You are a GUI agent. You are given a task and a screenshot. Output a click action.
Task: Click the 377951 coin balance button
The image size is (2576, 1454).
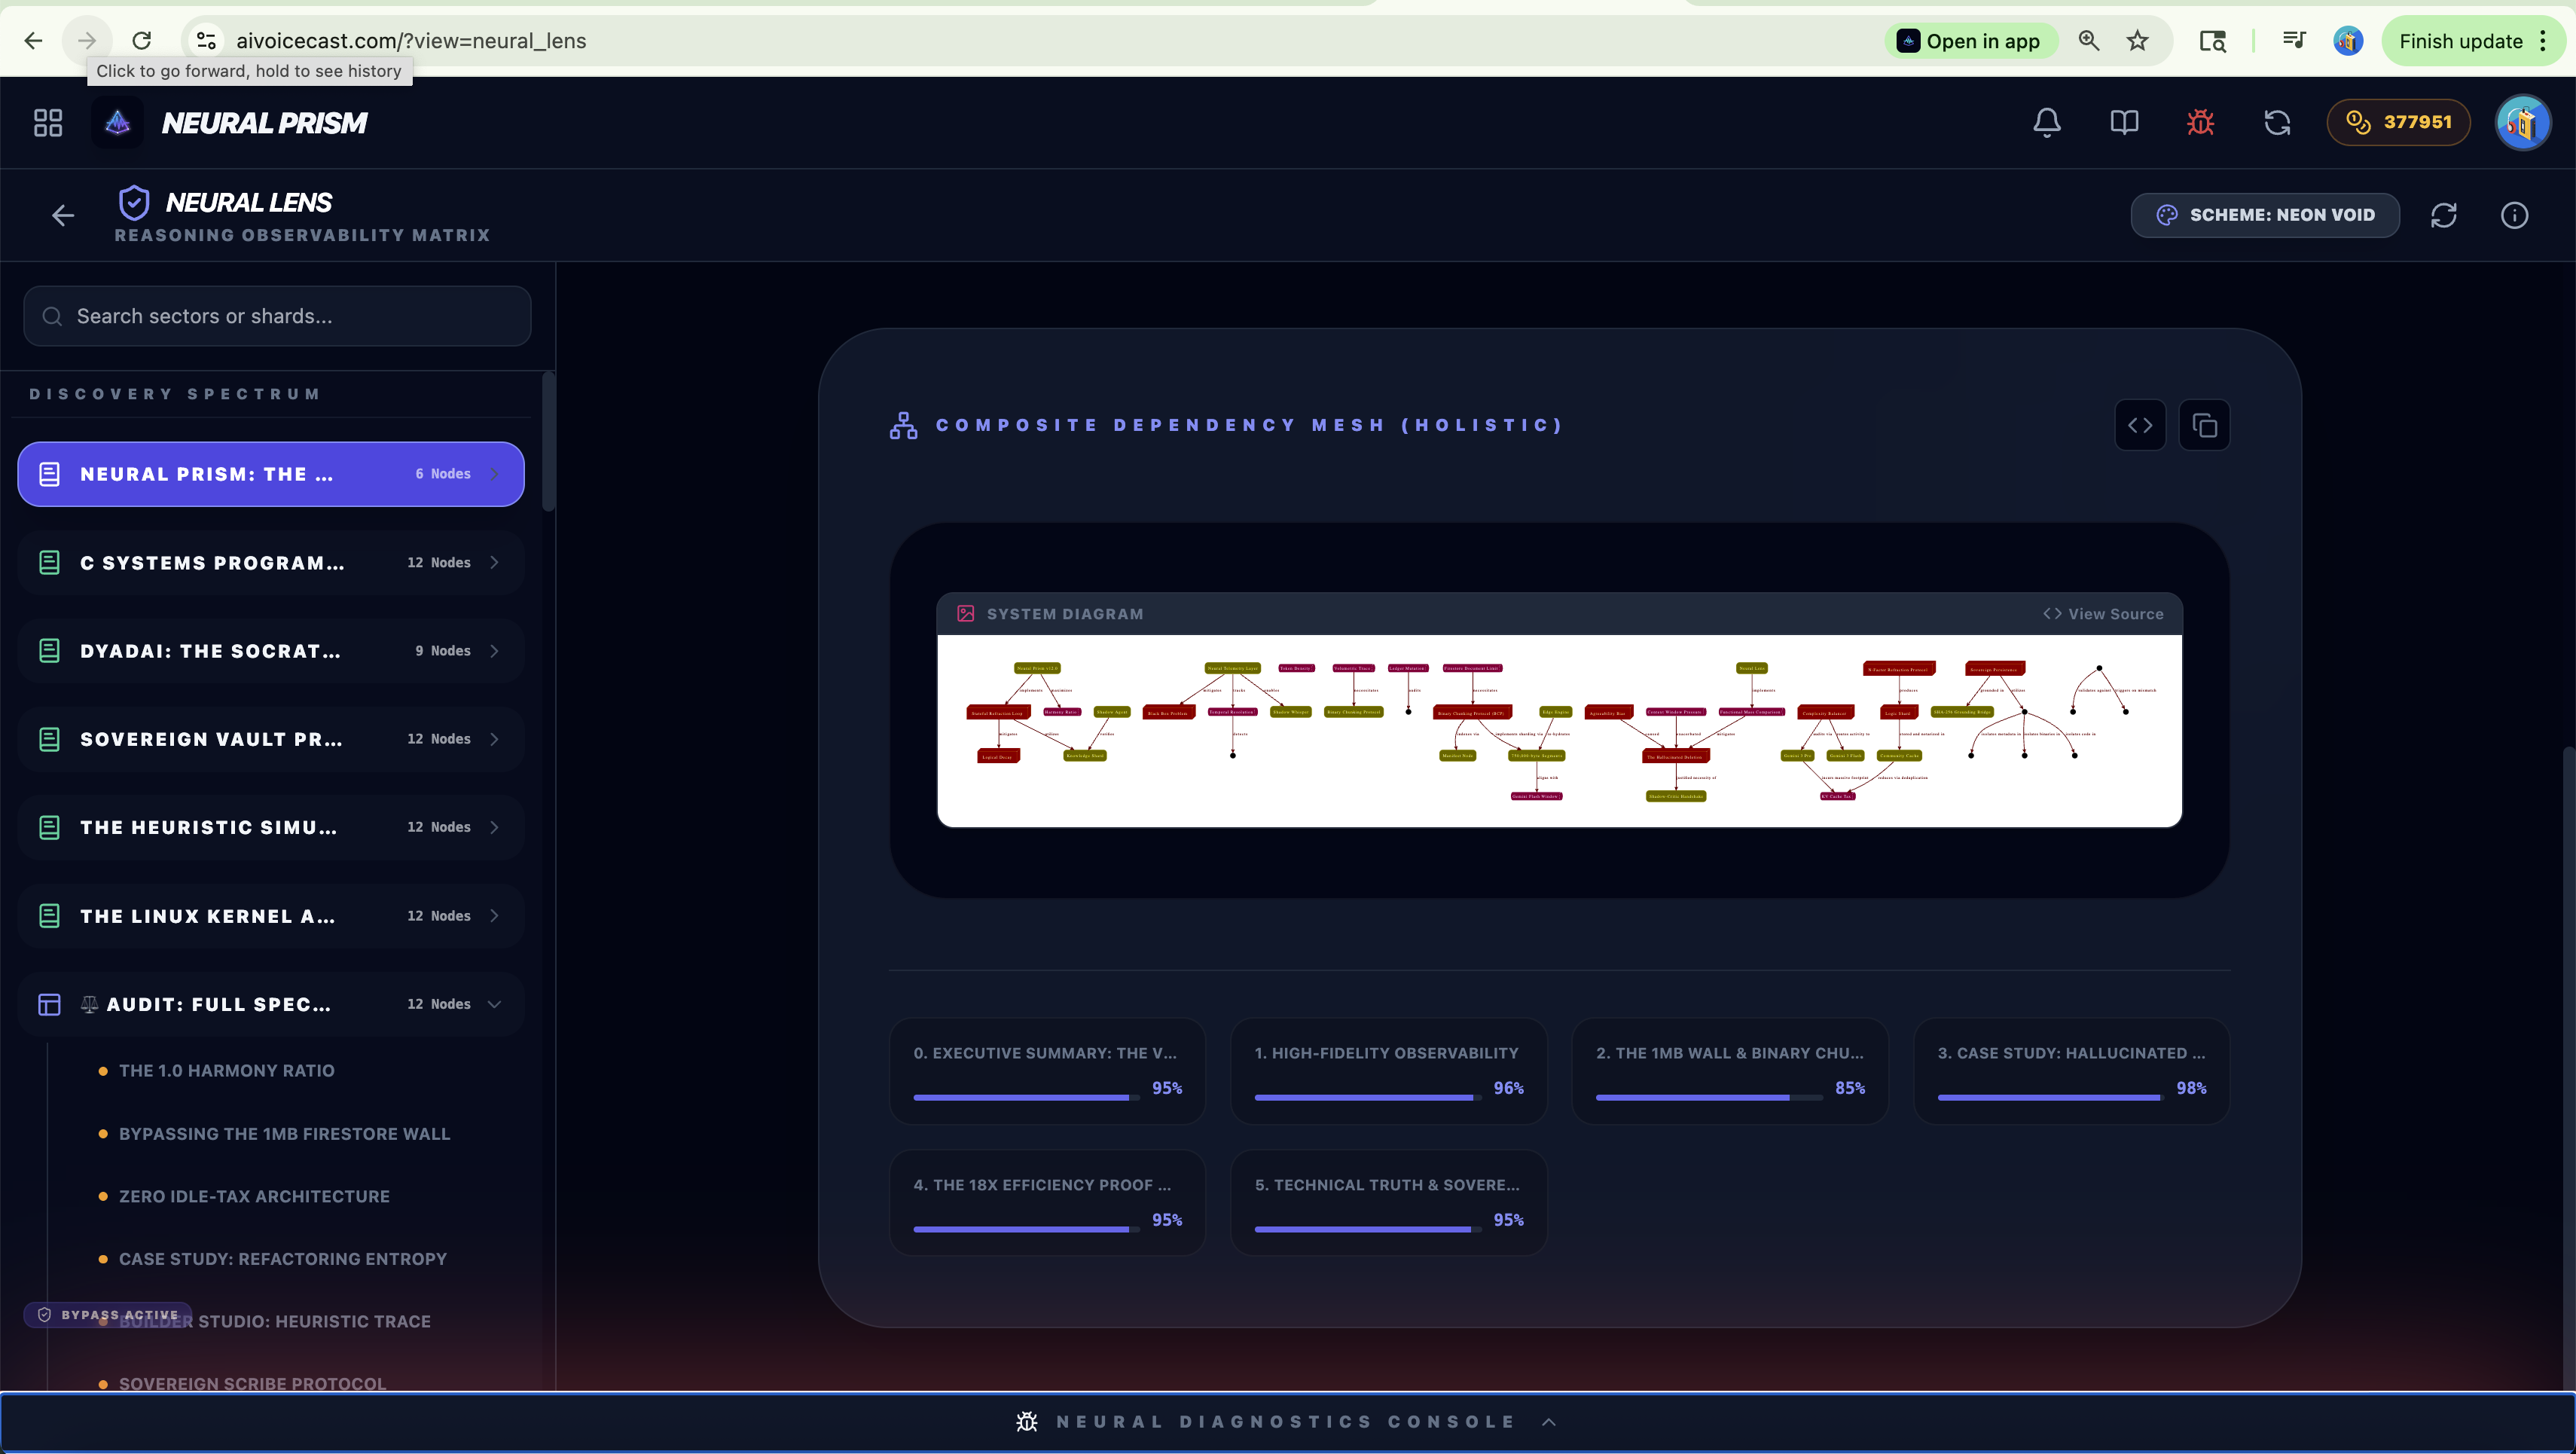pos(2398,122)
